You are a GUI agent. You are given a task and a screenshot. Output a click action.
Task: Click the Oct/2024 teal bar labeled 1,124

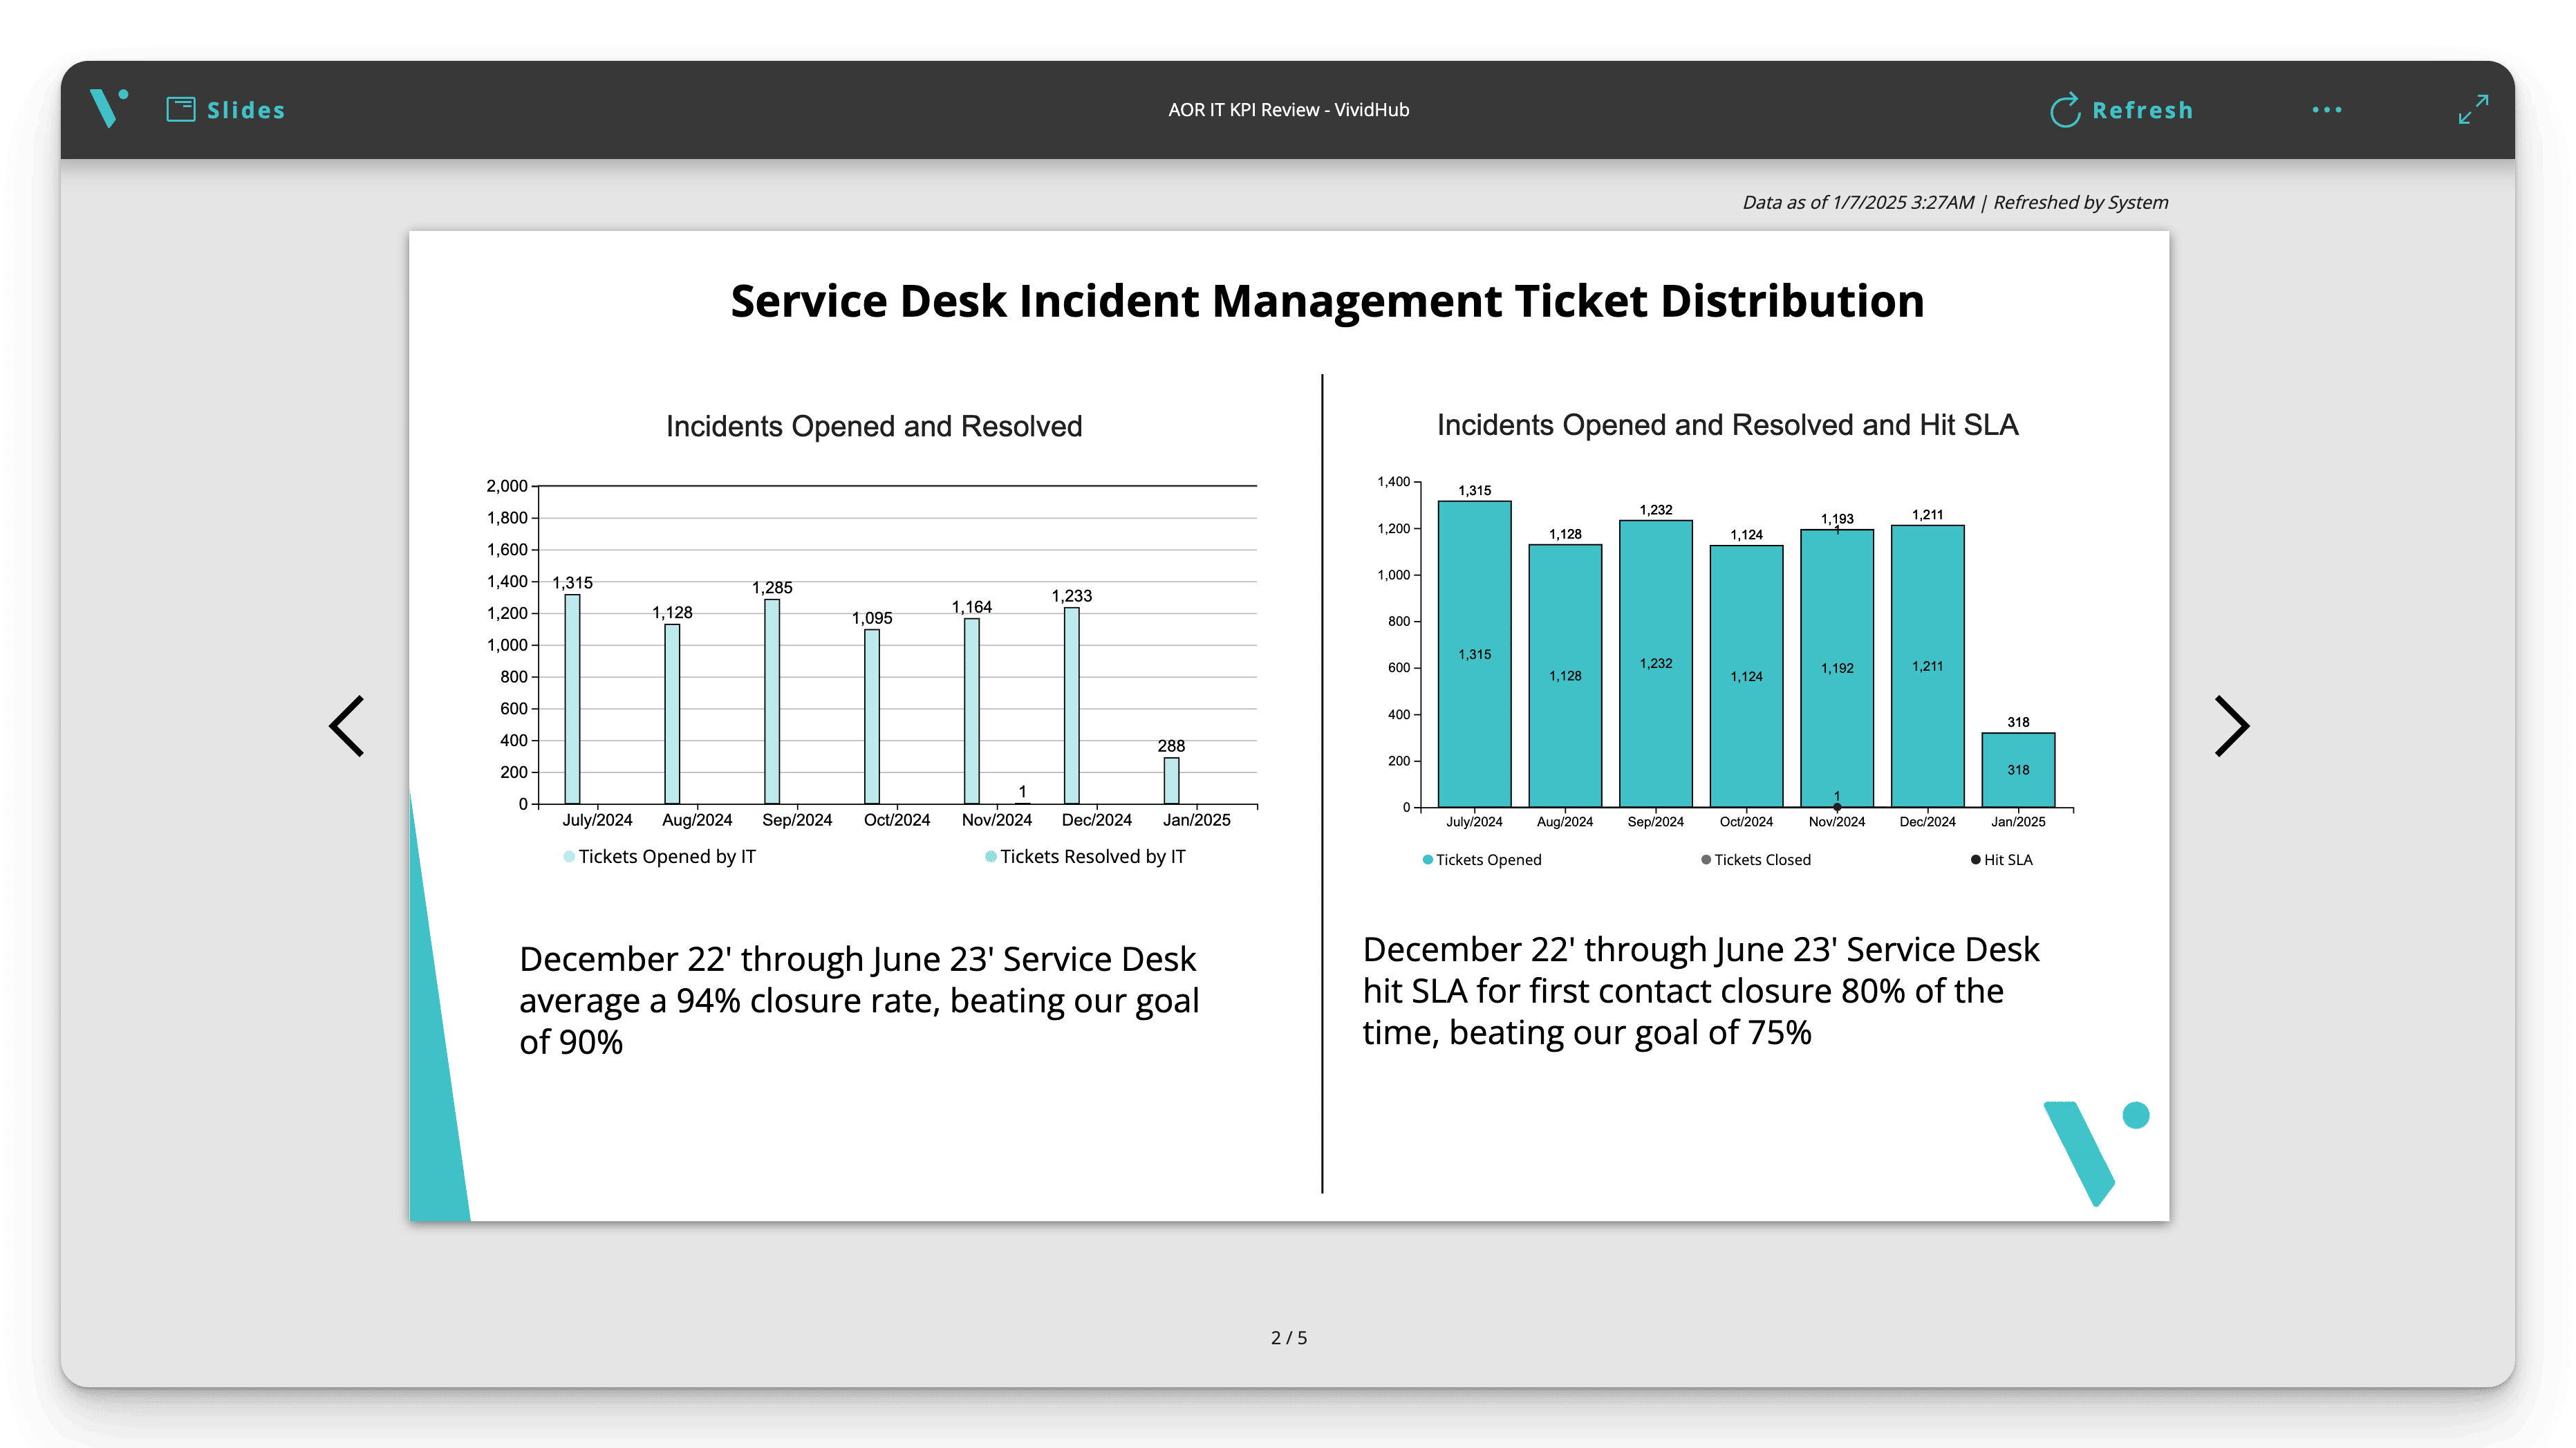1747,676
